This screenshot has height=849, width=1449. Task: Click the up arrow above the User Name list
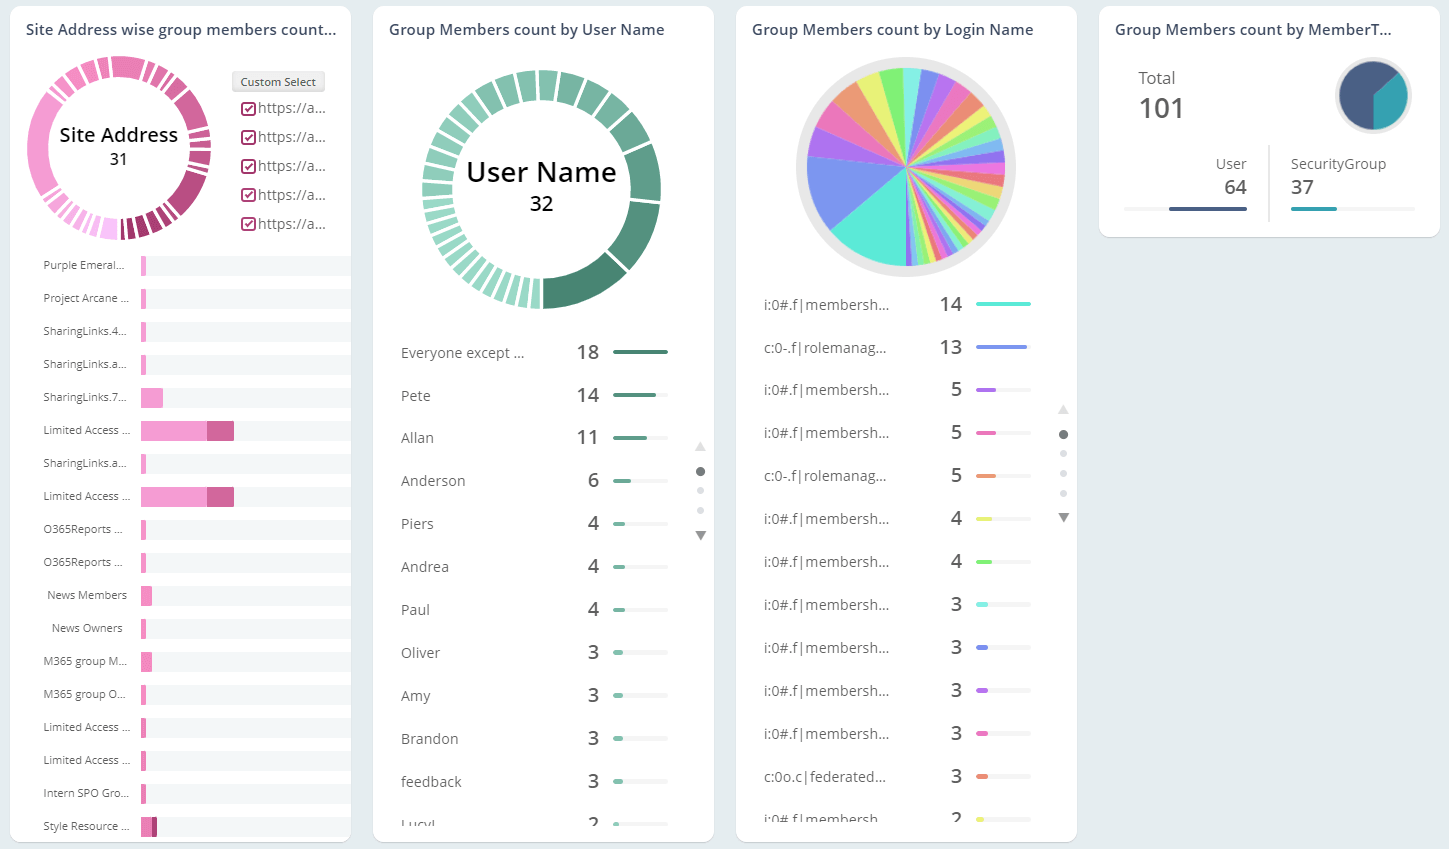pyautogui.click(x=700, y=446)
